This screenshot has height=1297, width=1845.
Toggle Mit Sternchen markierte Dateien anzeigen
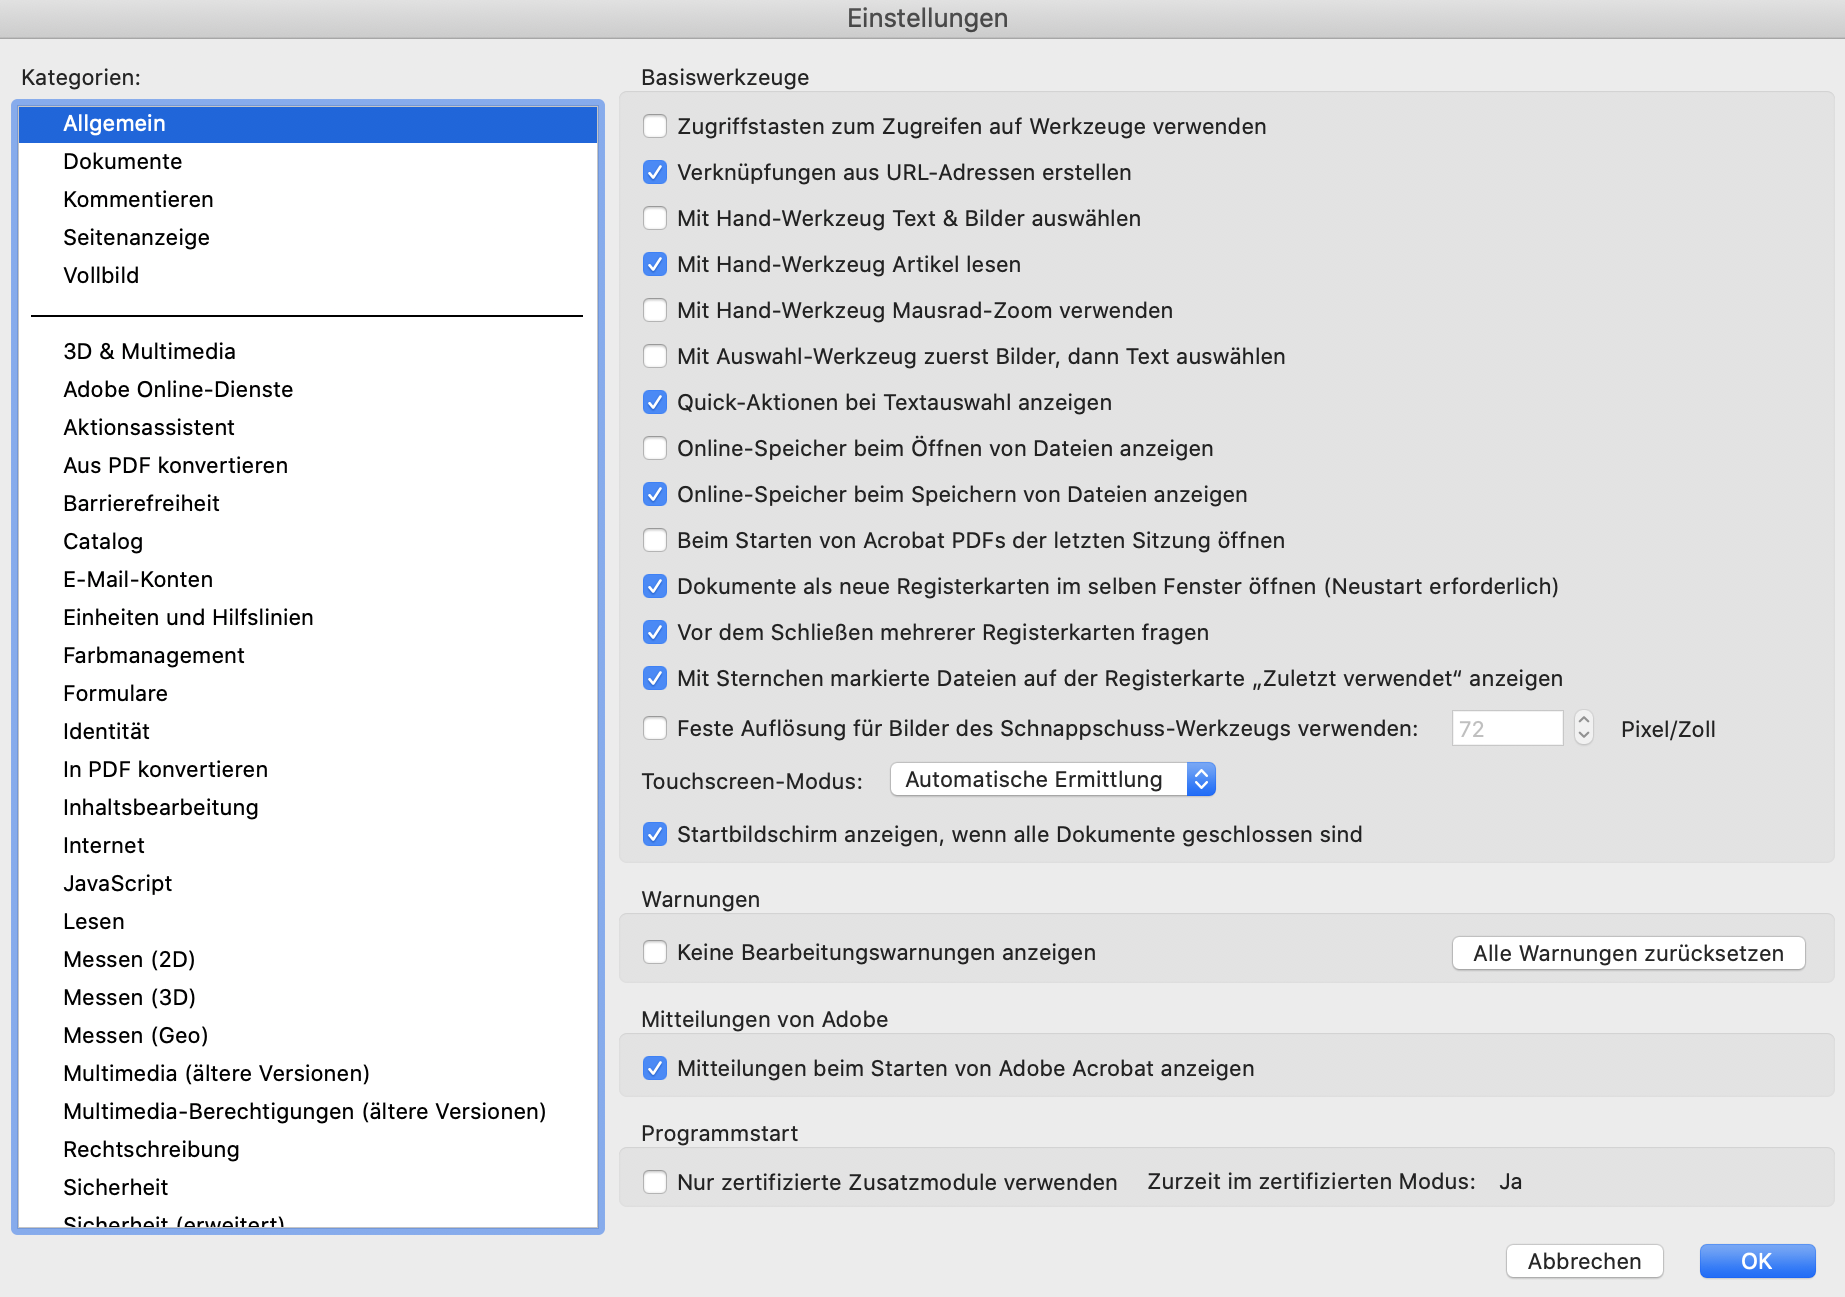(x=655, y=678)
